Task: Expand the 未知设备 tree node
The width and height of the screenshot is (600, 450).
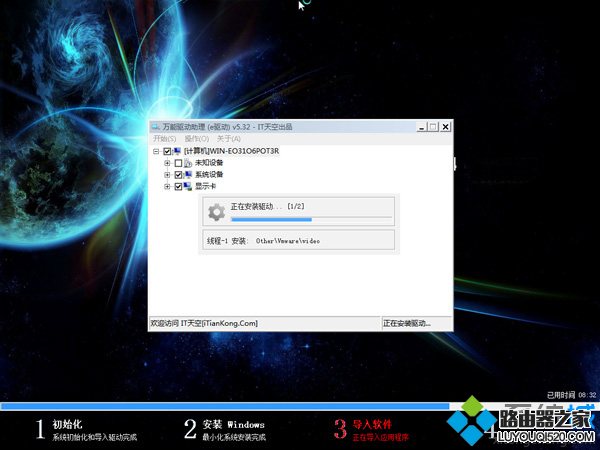Action: pos(167,163)
